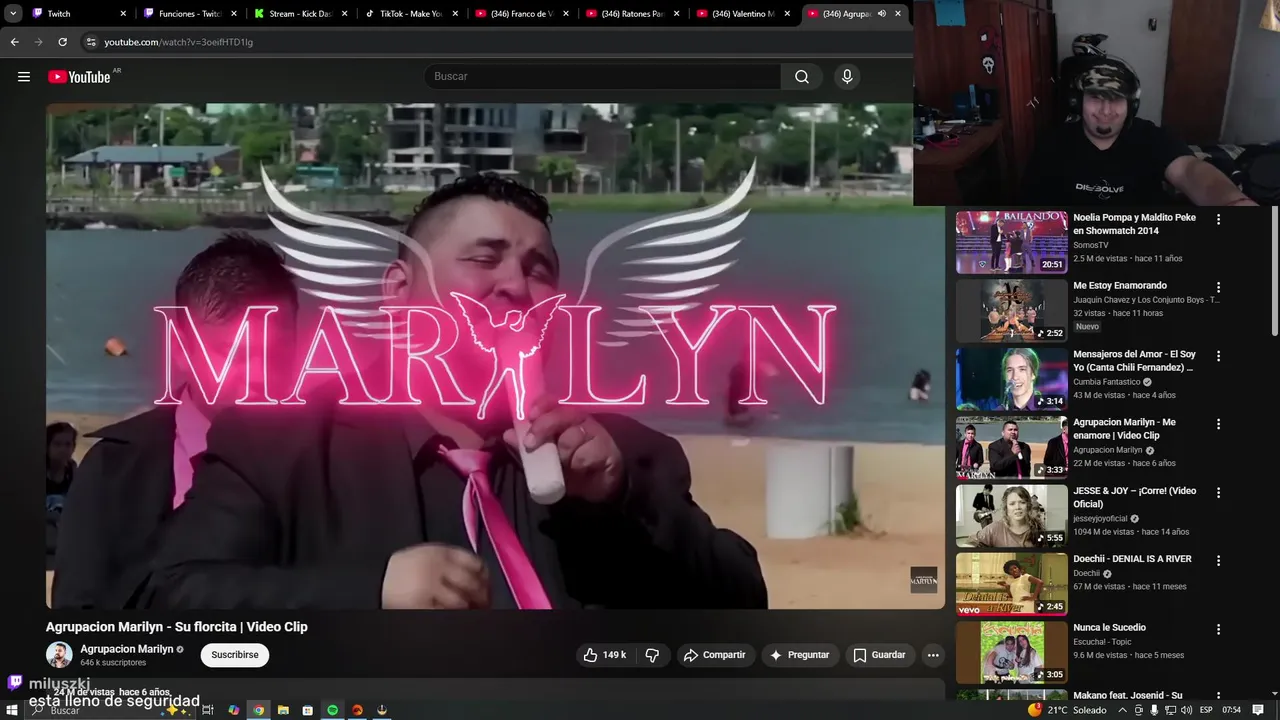Open the tab search dropdown arrow
The height and width of the screenshot is (720, 1280).
[13, 14]
